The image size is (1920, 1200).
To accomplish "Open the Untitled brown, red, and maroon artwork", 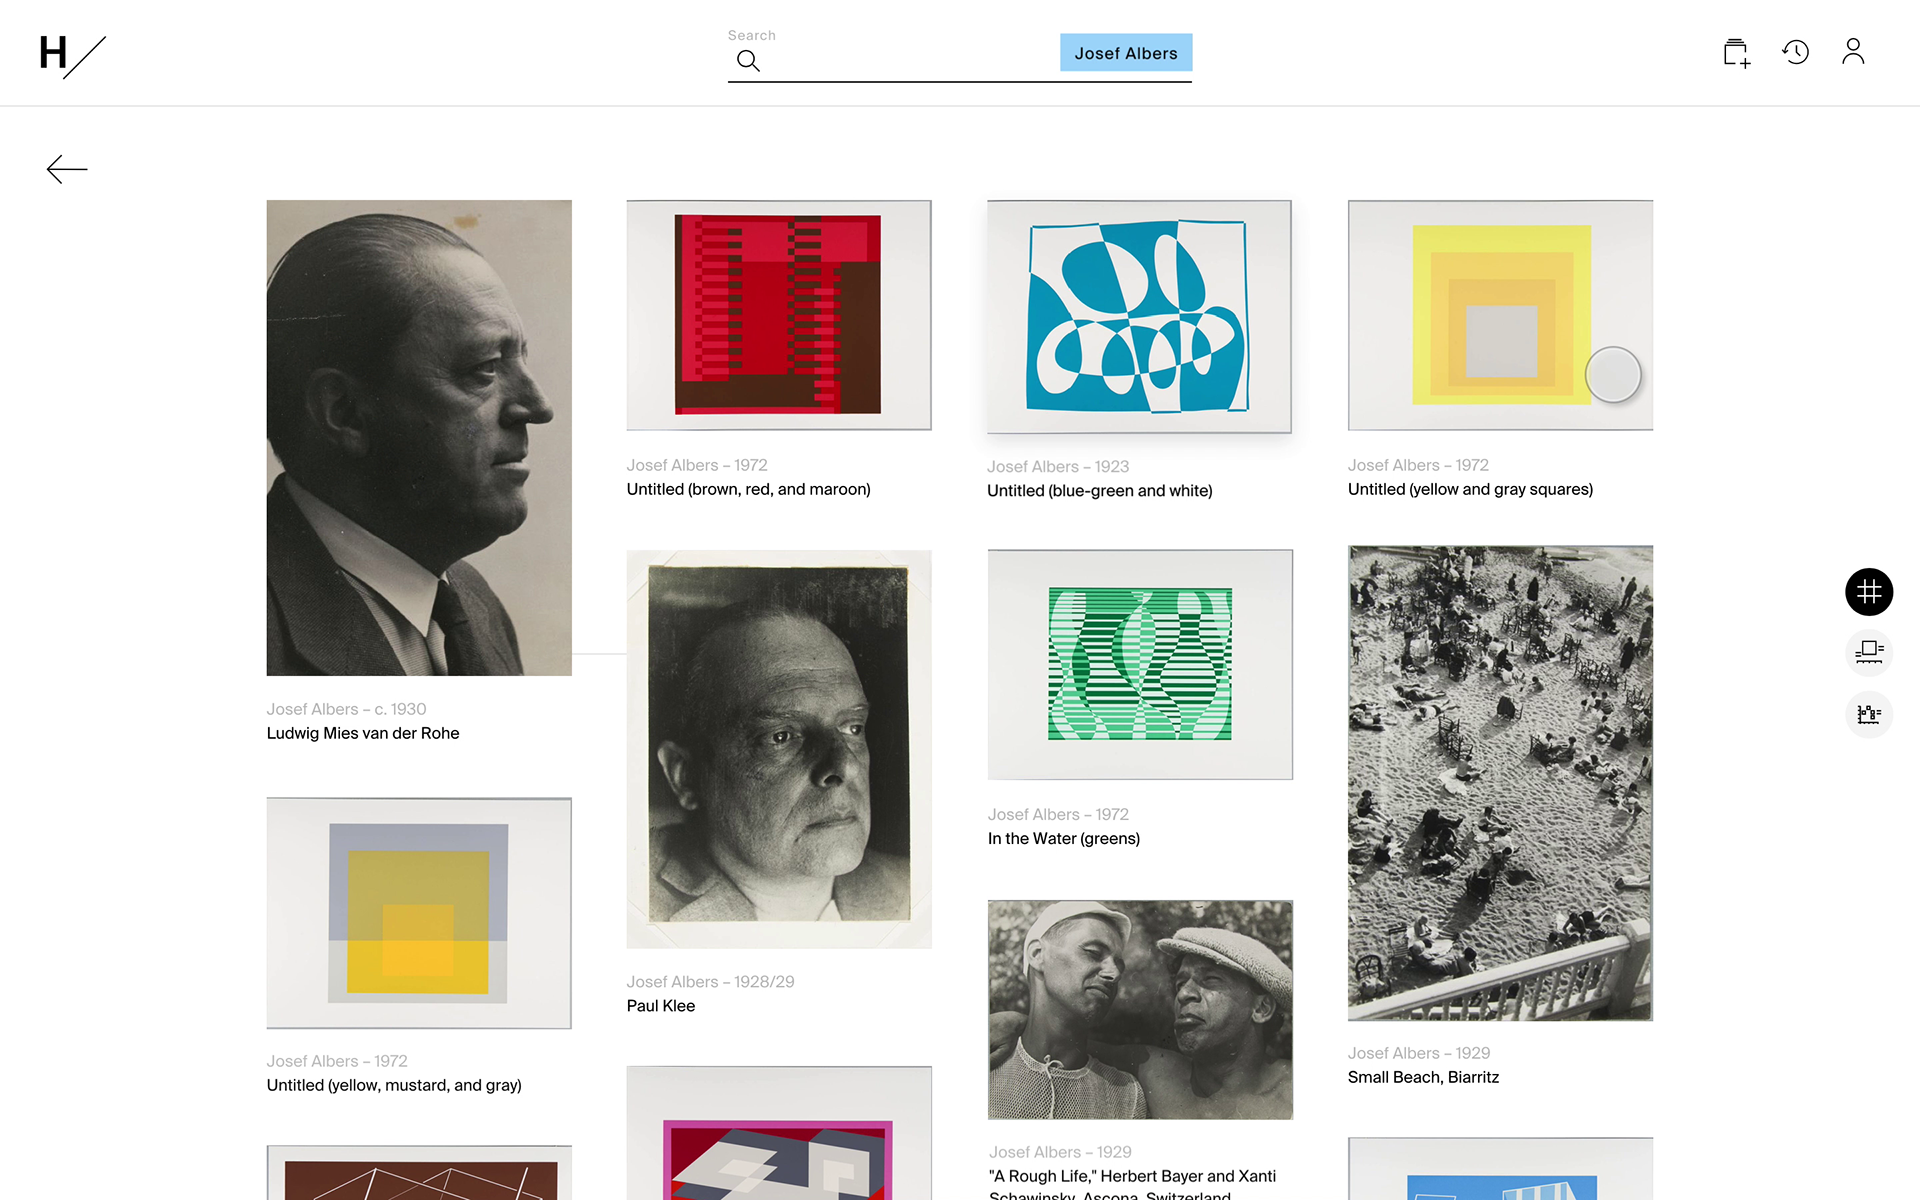I will tap(779, 315).
